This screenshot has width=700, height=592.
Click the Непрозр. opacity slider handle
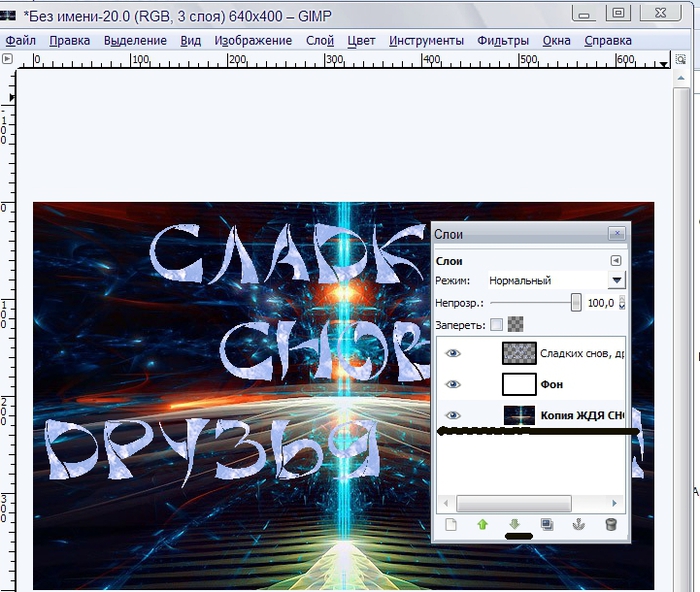point(576,303)
